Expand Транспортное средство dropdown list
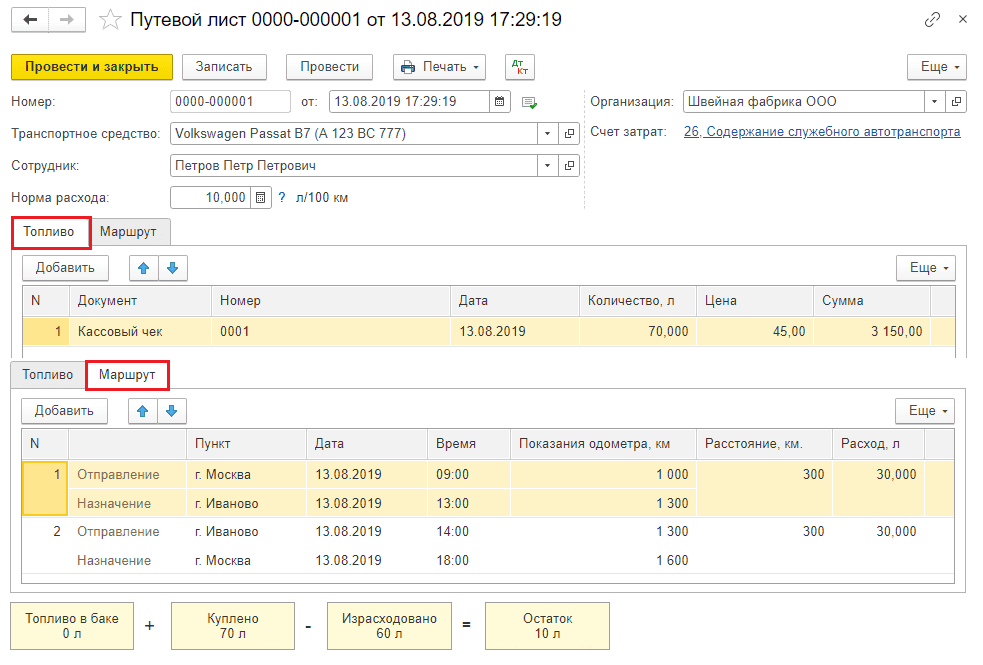 tap(547, 133)
